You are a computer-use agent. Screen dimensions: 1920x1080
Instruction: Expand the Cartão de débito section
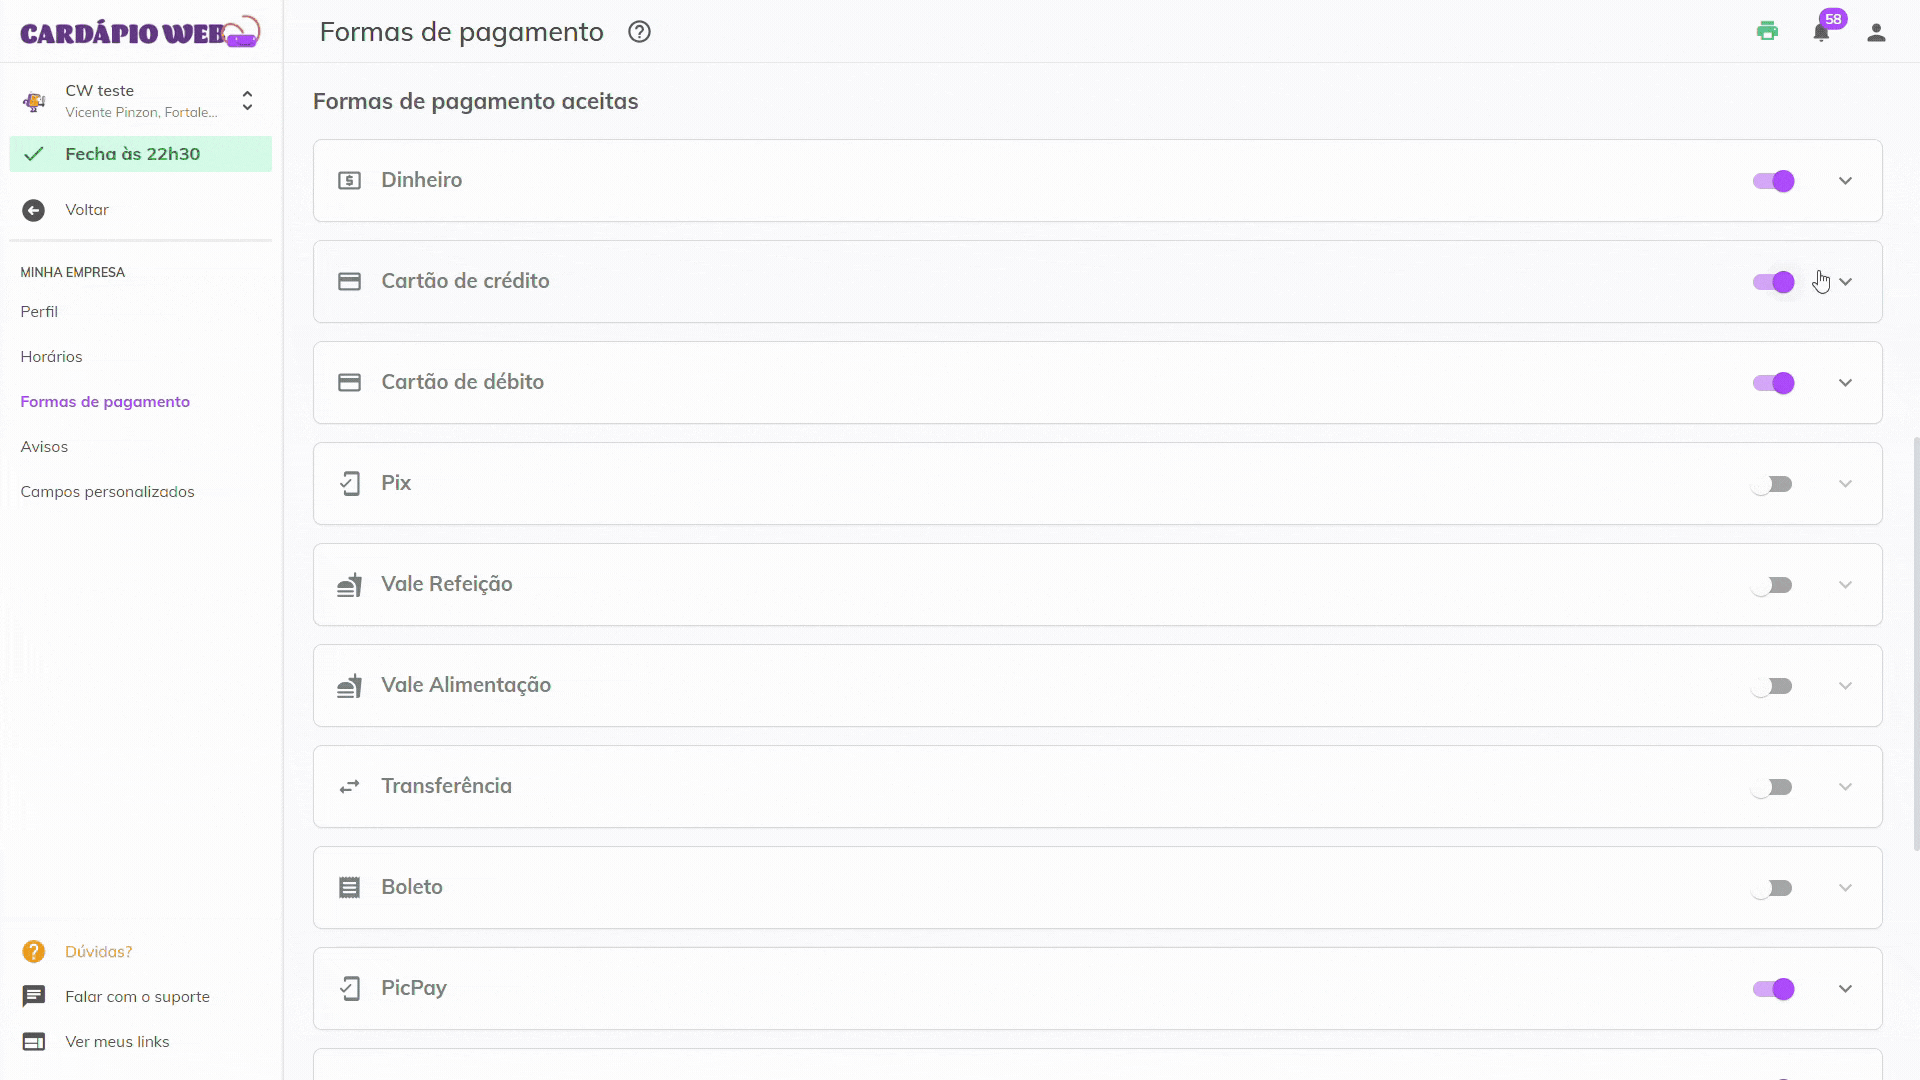click(x=1845, y=383)
